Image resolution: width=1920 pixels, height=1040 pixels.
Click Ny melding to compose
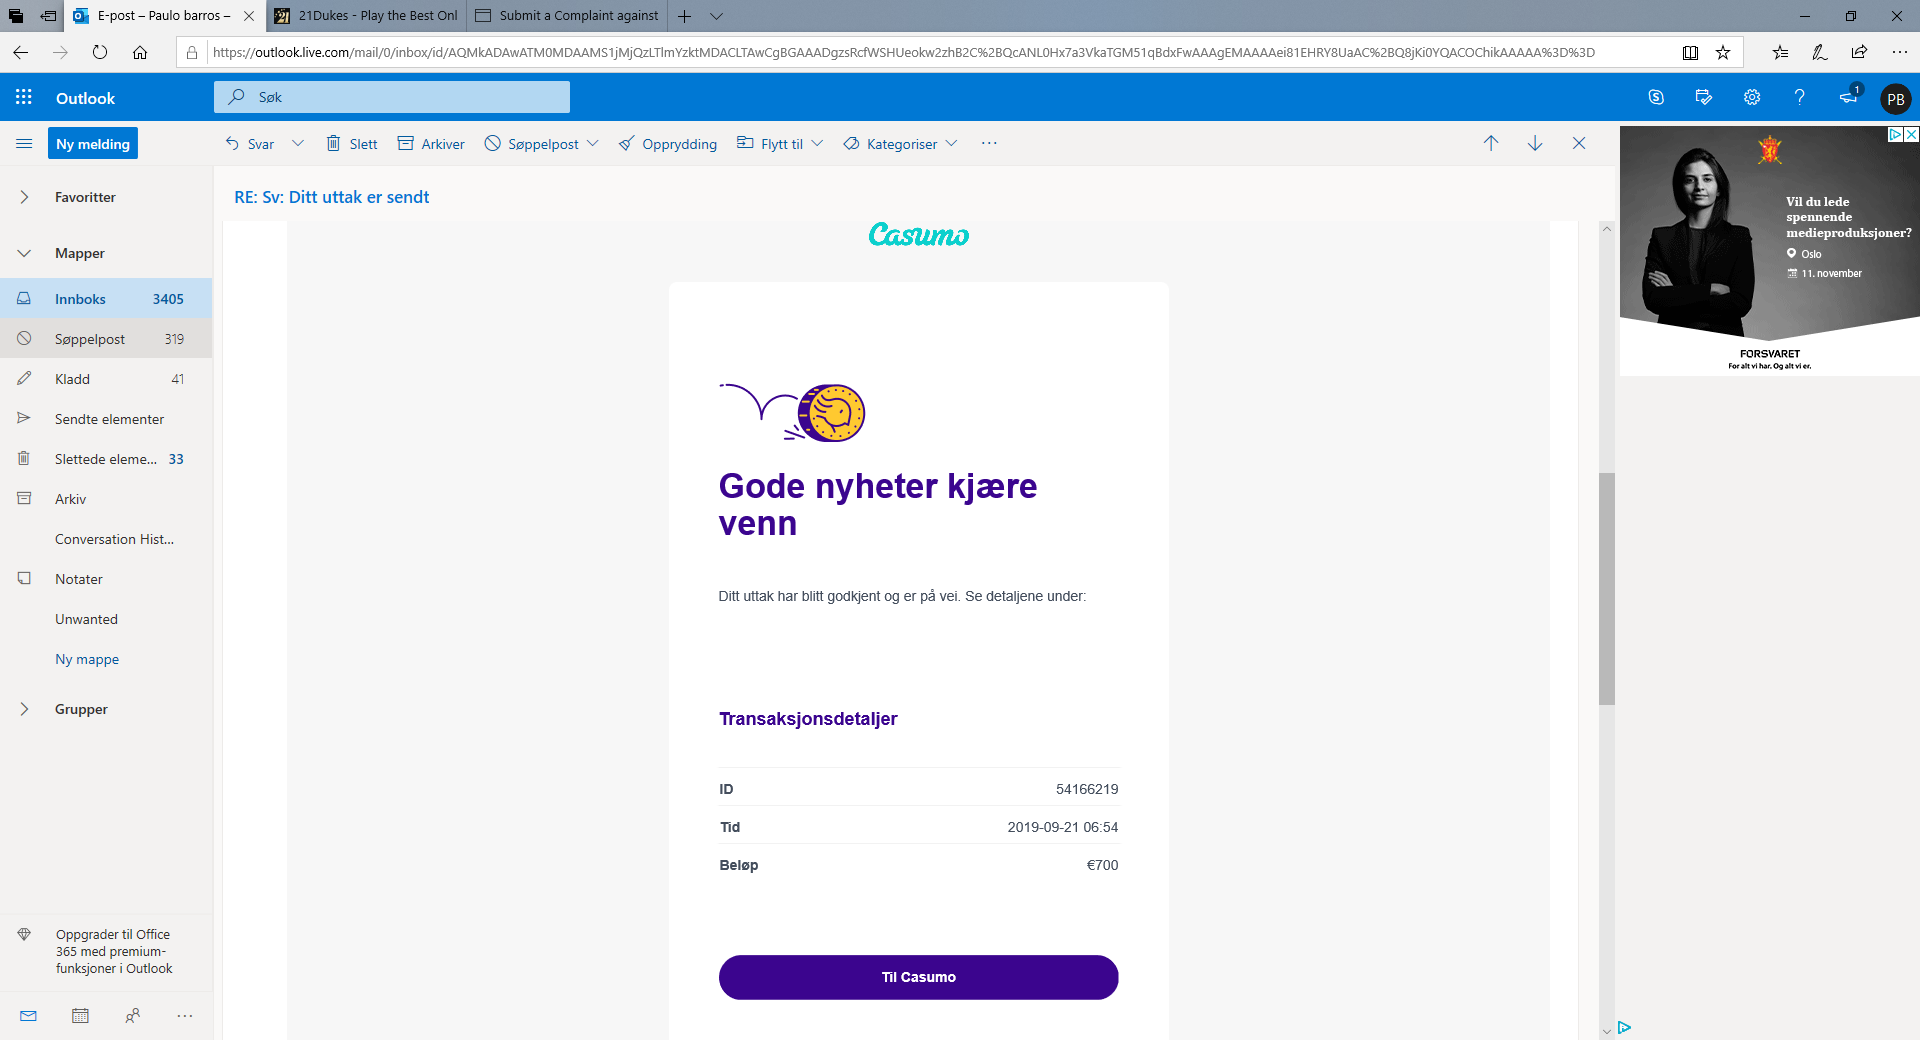click(93, 143)
